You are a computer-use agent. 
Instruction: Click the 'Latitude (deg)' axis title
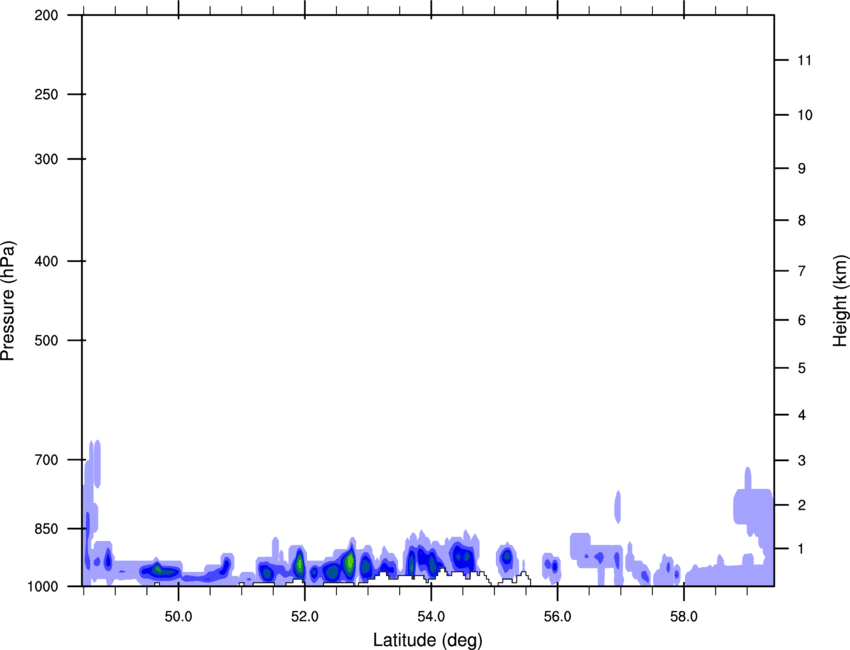point(428,640)
